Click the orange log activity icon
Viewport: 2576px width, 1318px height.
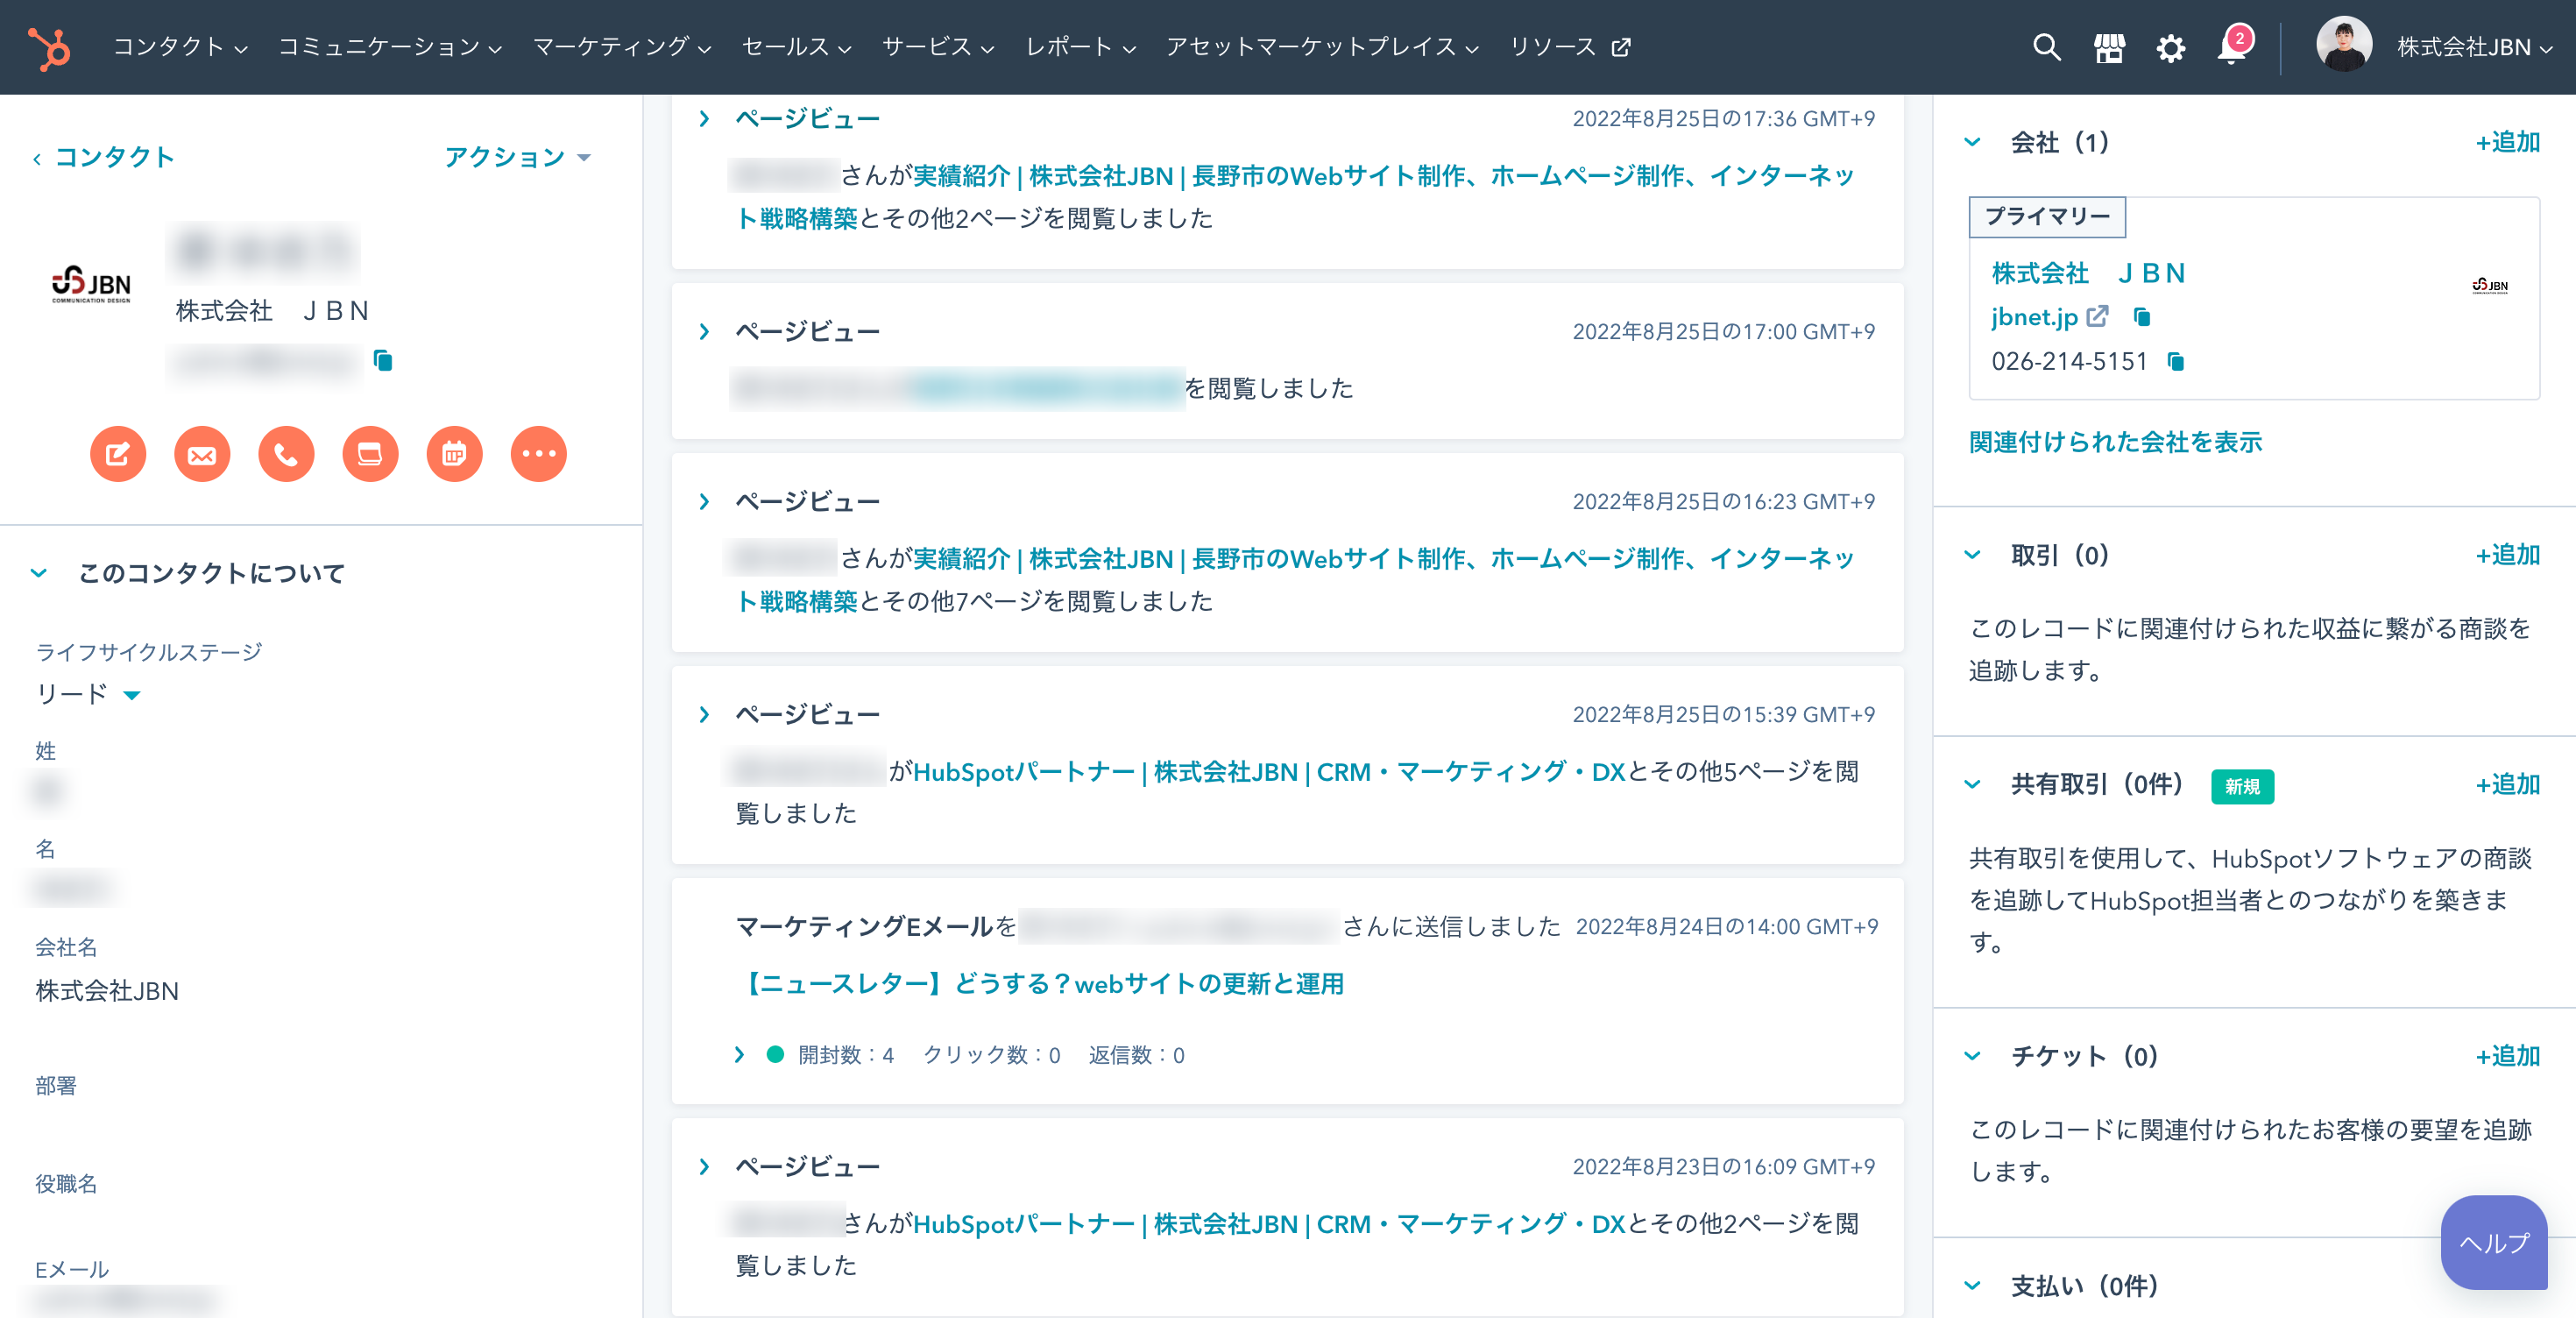point(370,454)
